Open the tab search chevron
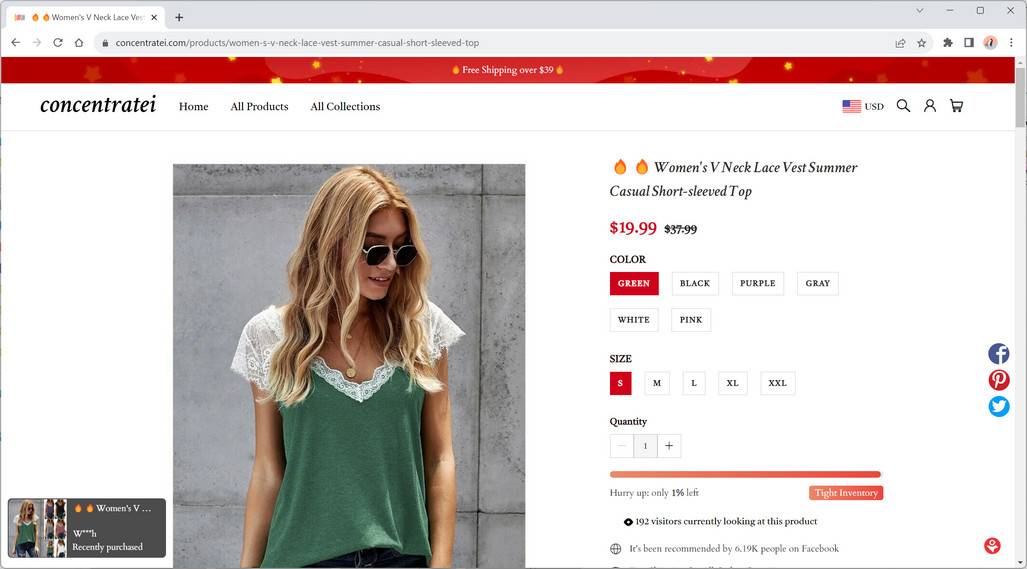Image resolution: width=1027 pixels, height=569 pixels. [920, 10]
